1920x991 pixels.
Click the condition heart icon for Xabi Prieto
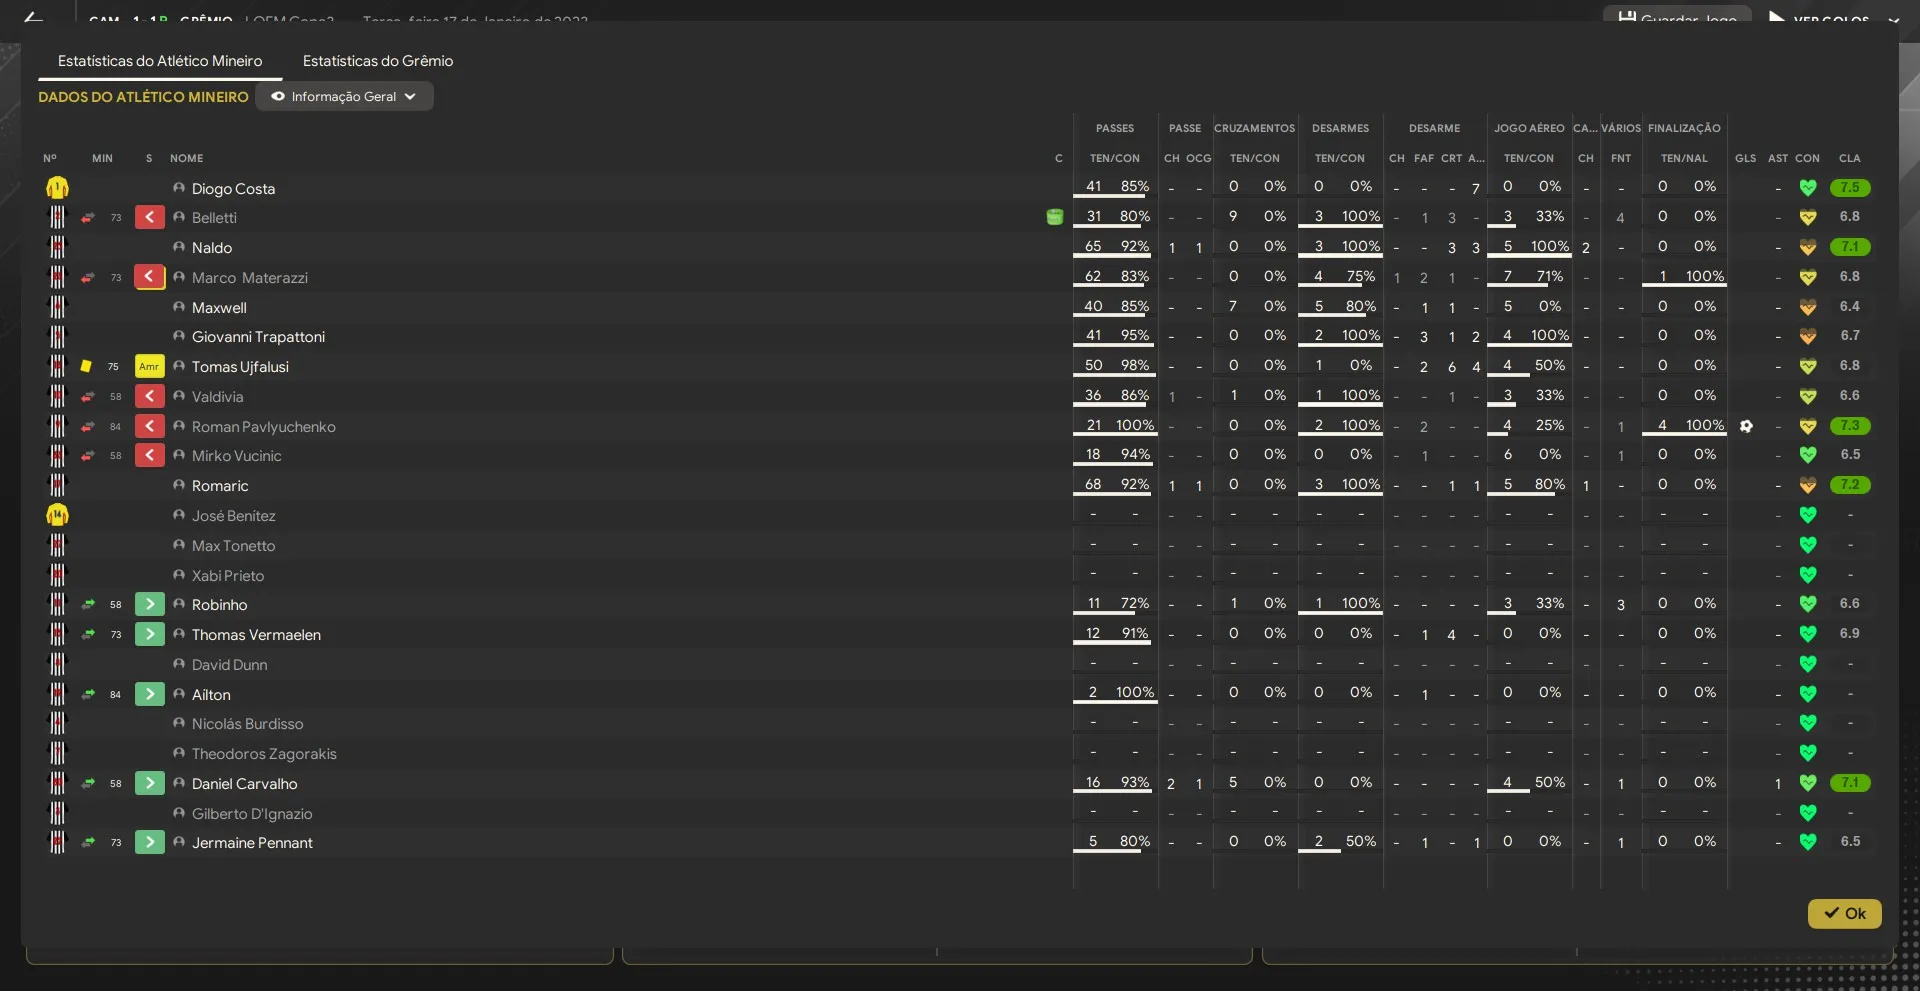pos(1808,575)
